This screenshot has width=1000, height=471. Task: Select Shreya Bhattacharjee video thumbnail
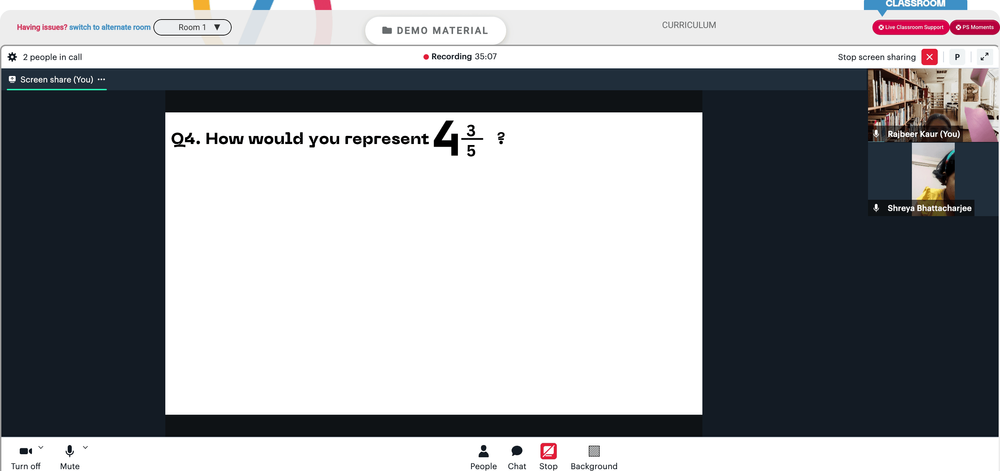(933, 179)
